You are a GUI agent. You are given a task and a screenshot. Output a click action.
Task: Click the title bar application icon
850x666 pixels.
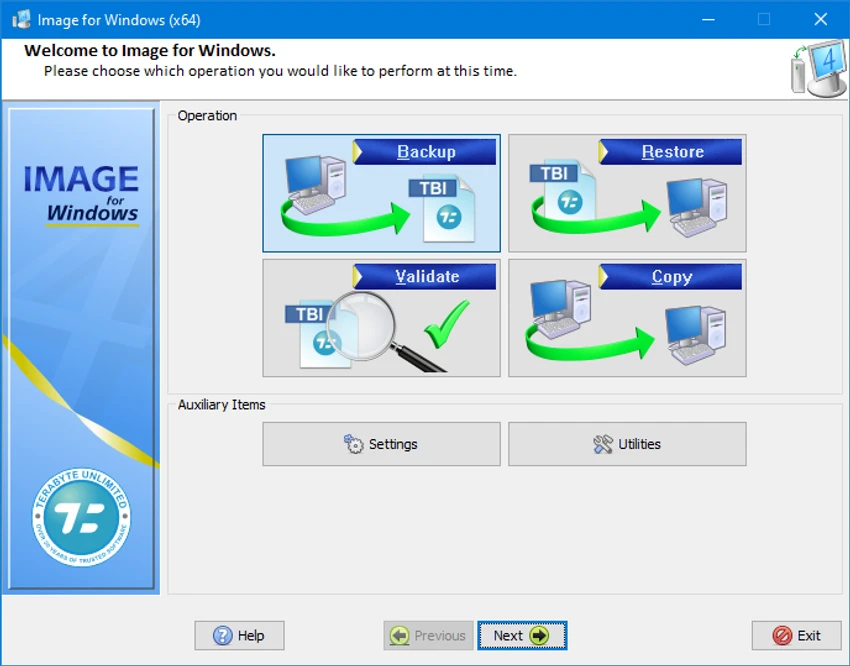(21, 20)
